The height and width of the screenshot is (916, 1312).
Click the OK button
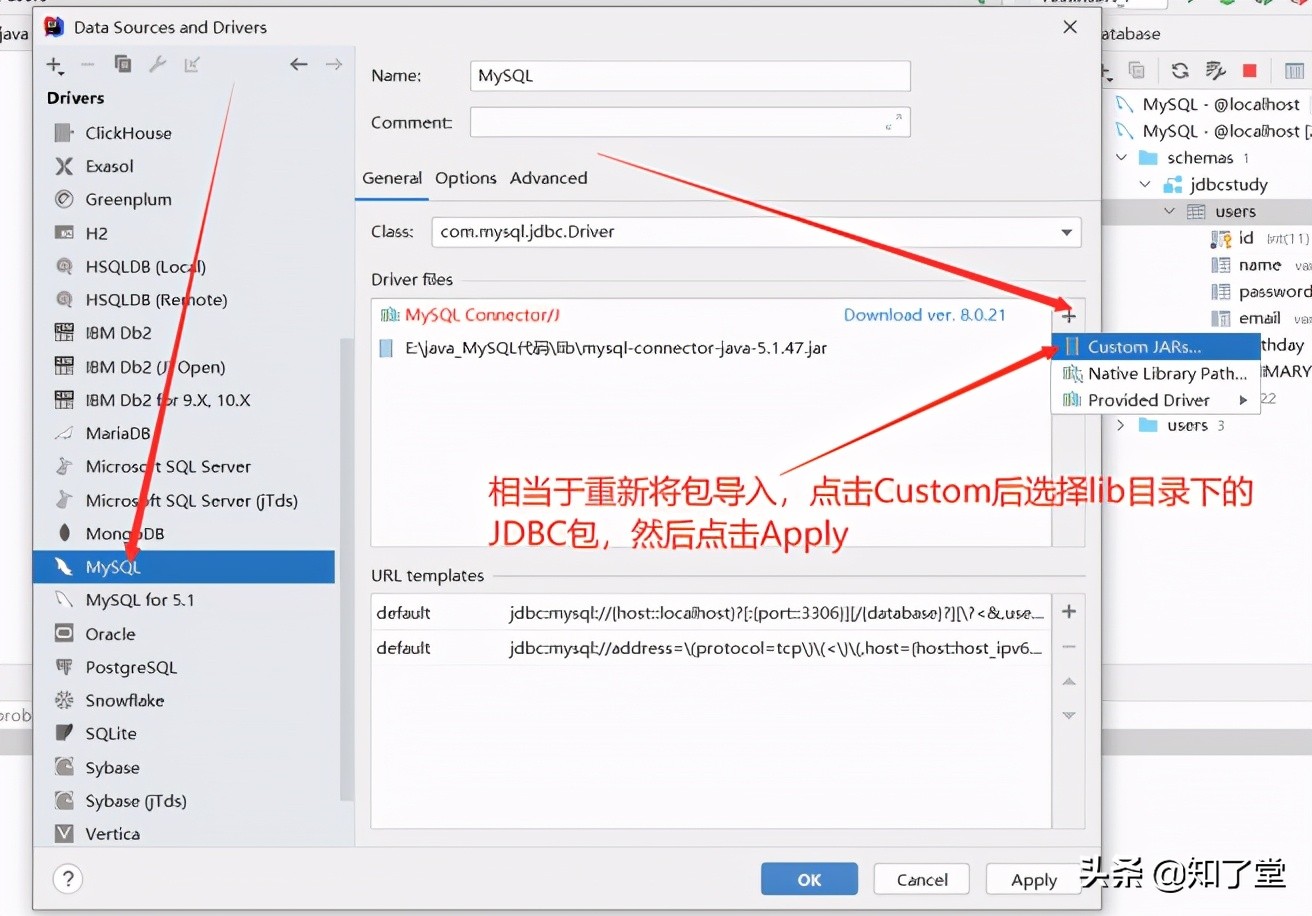coord(809,879)
